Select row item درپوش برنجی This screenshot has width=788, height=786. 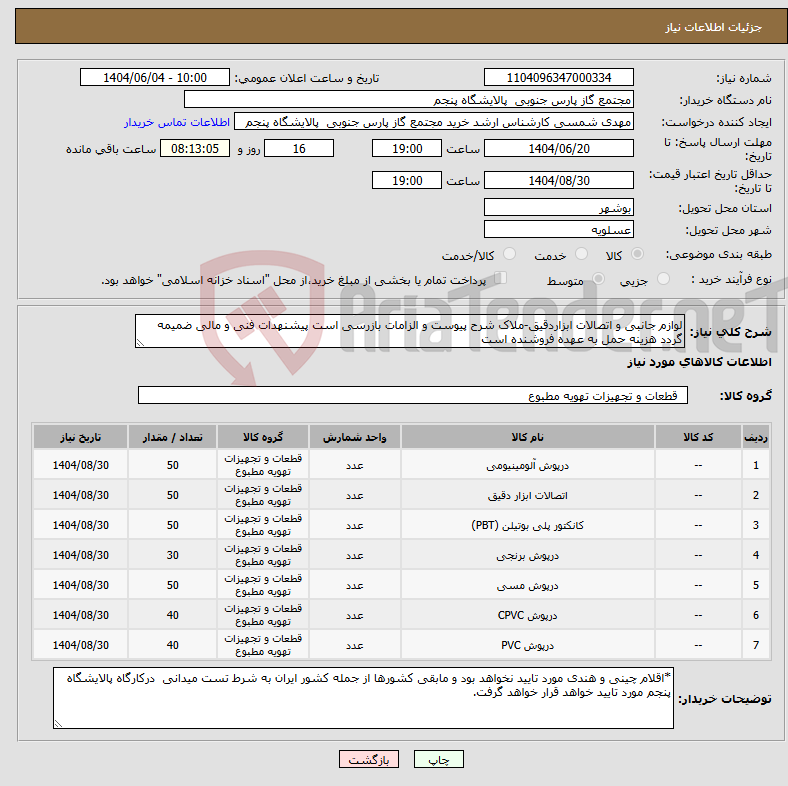pyautogui.click(x=528, y=555)
